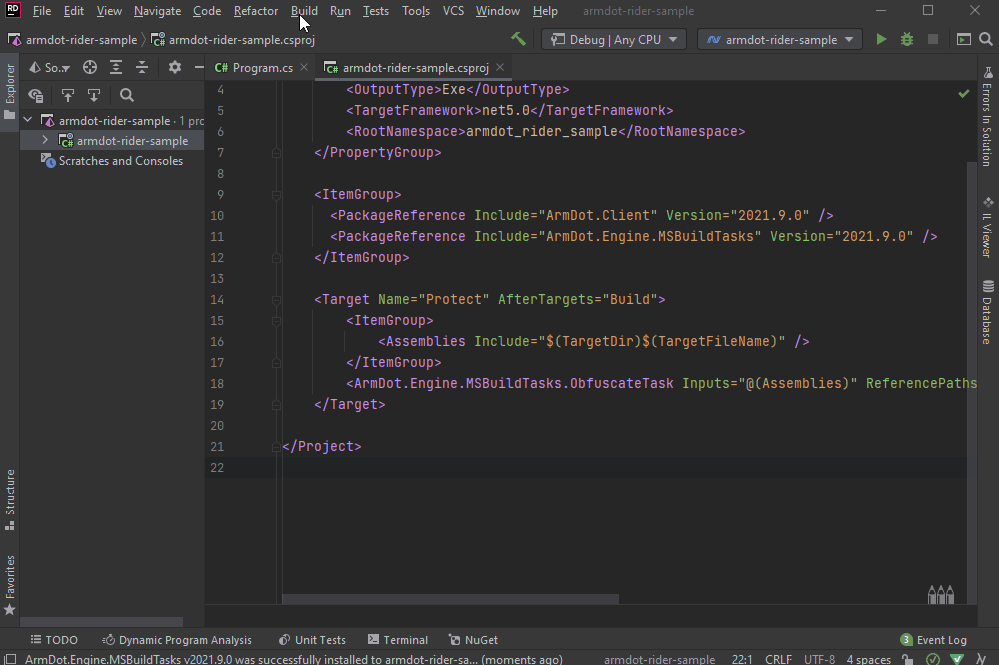Open the Build menu
Screen dimensions: 999x665
304,11
